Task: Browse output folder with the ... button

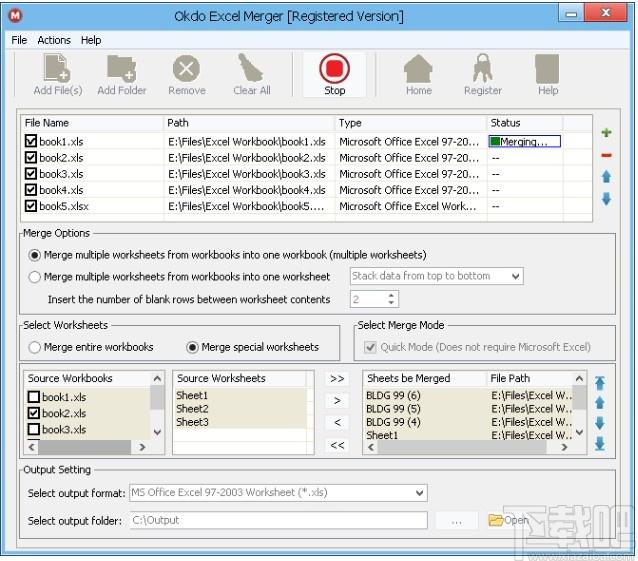Action: tap(457, 520)
